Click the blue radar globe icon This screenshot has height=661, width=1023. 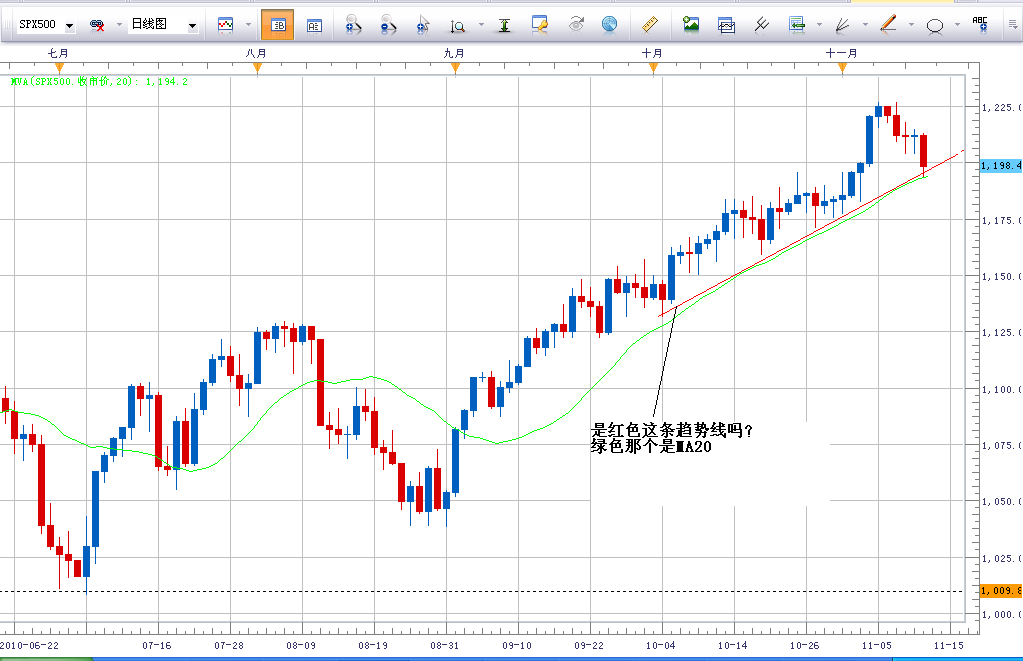pyautogui.click(x=609, y=25)
